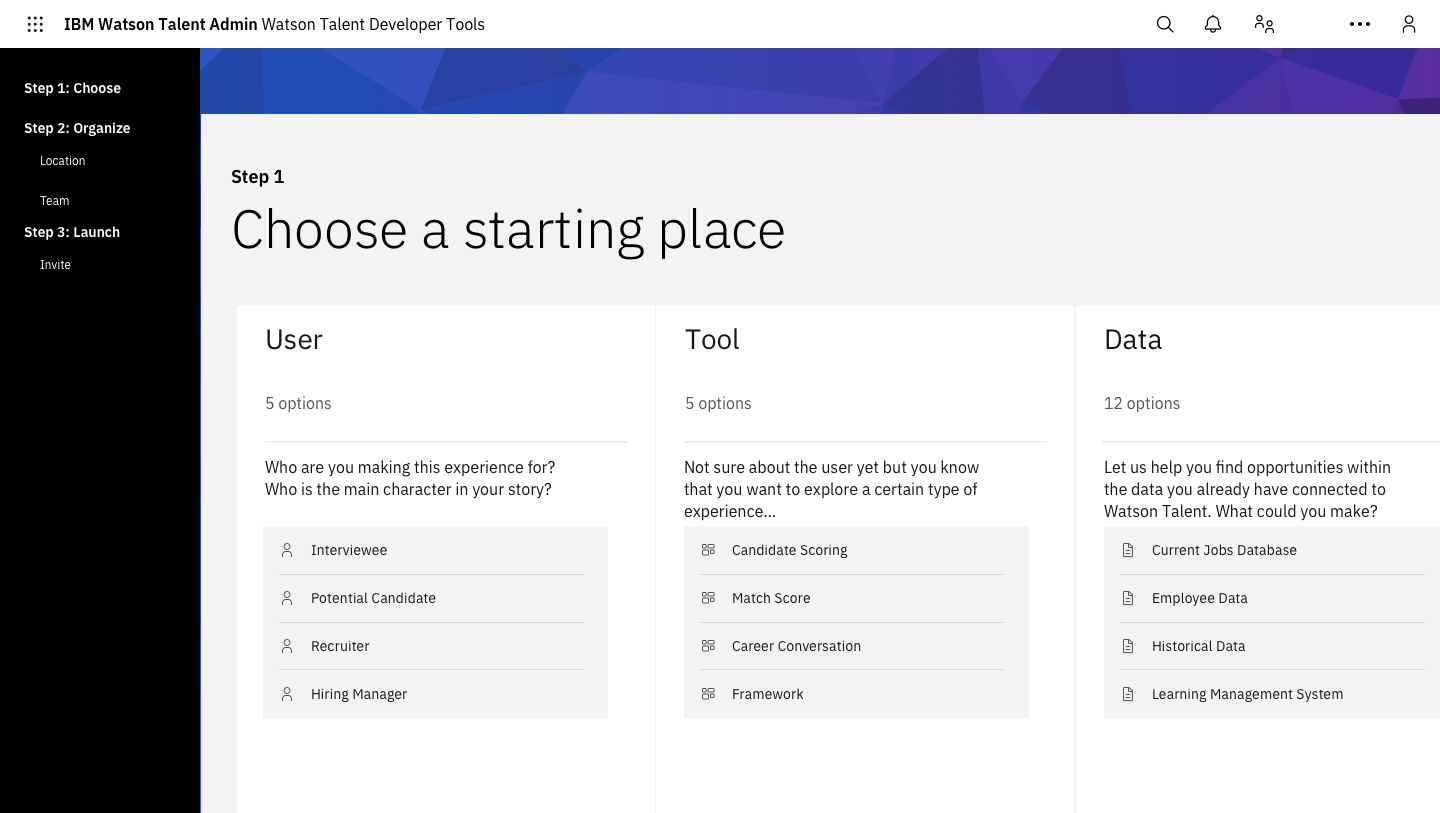Click the Tool card heading
This screenshot has height=813, width=1440.
[712, 339]
